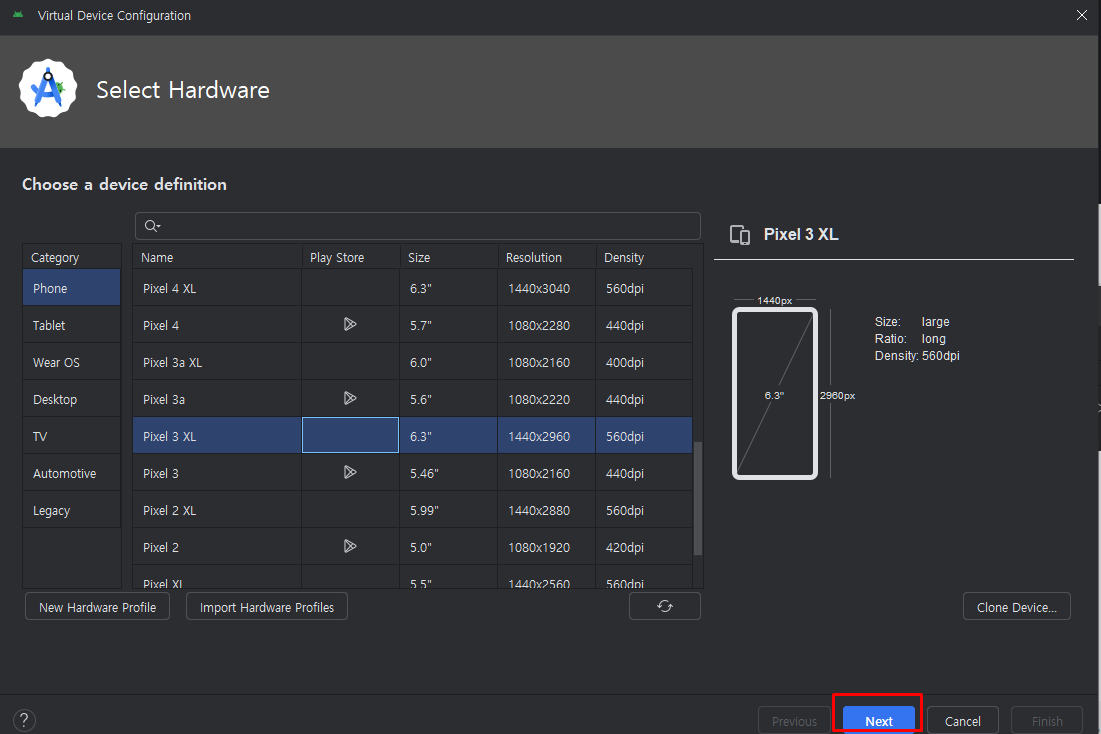Click the 5.99" size cell
The width and height of the screenshot is (1101, 734).
pos(449,511)
